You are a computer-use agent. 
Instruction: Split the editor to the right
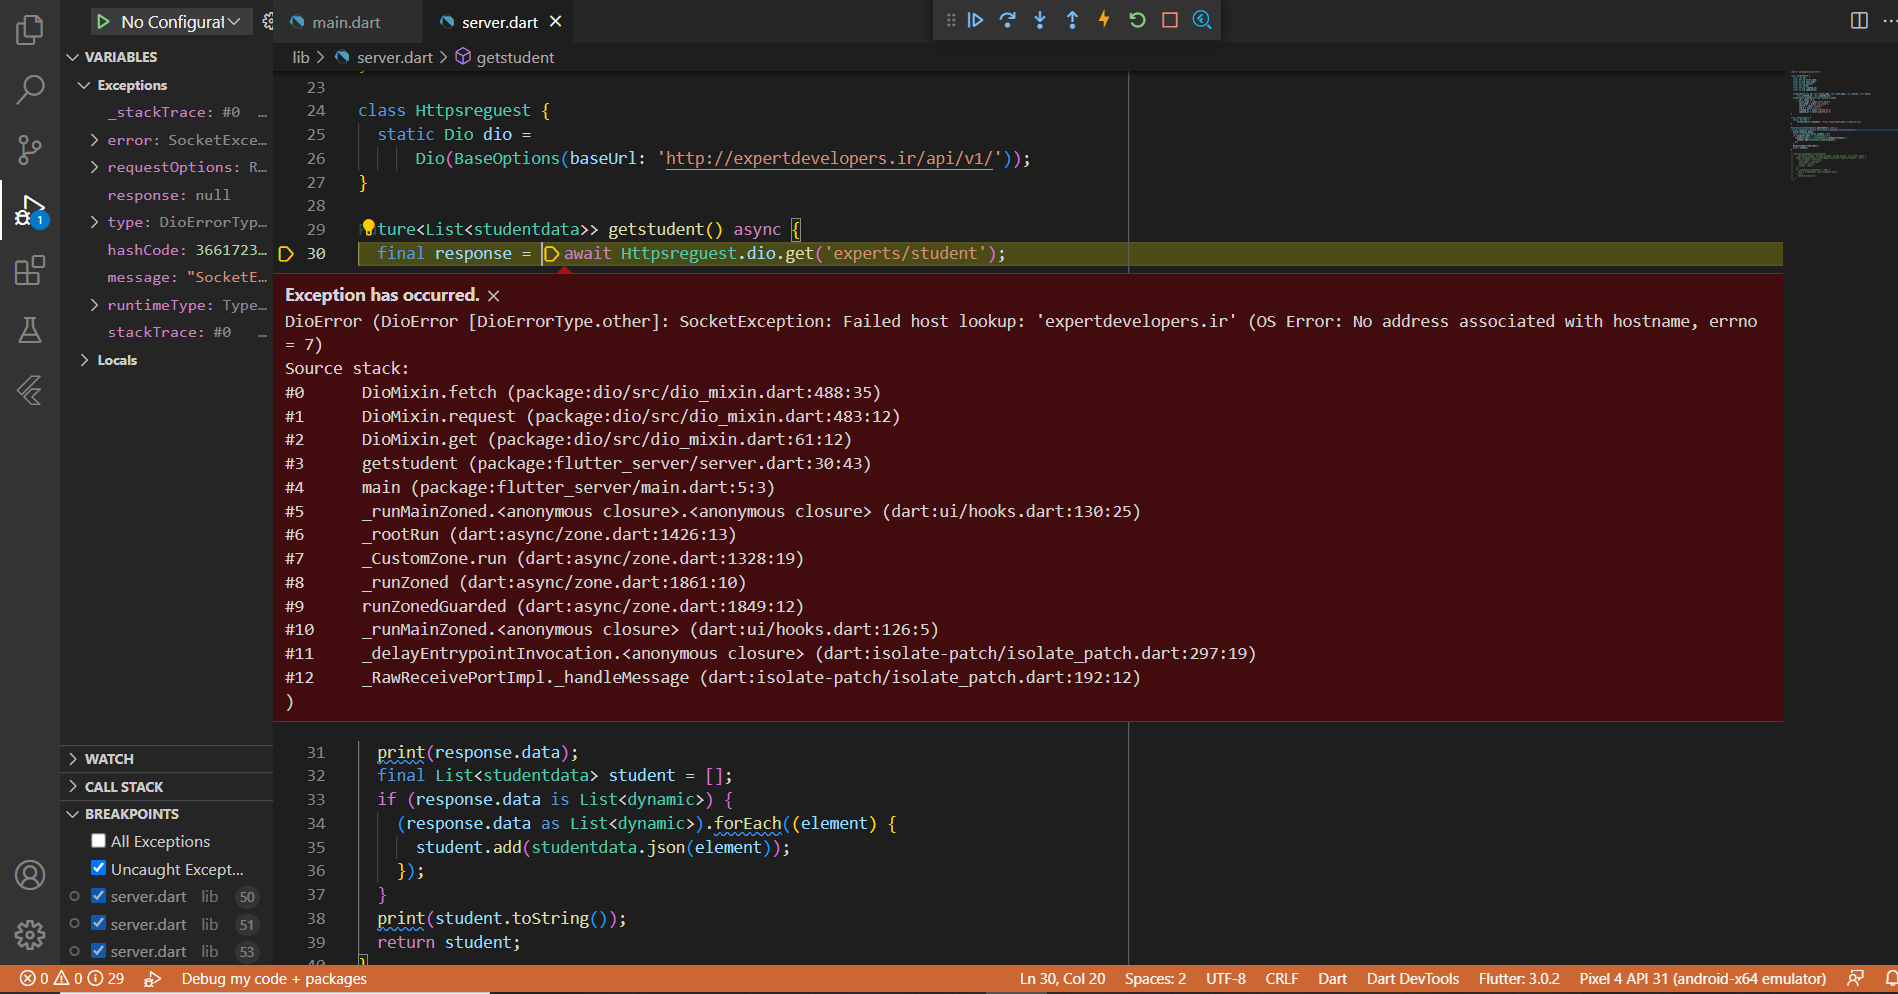coord(1859,21)
